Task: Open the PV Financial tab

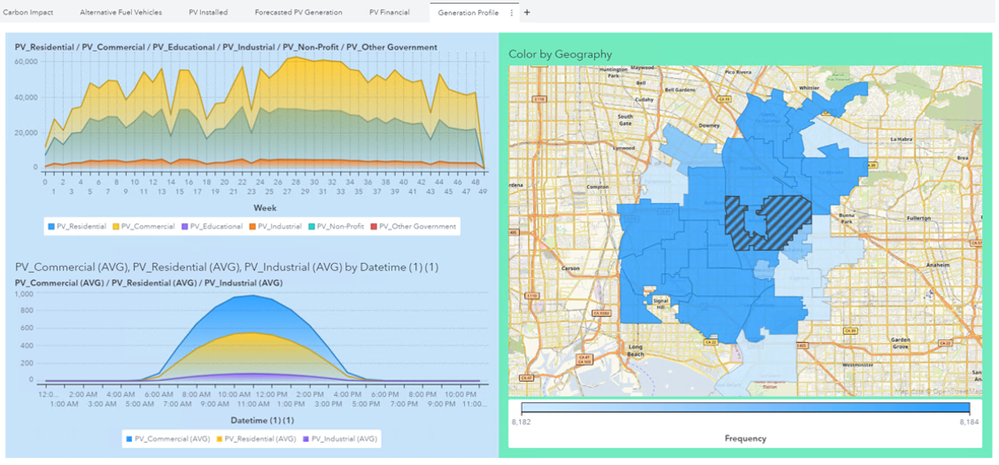Action: [x=389, y=12]
